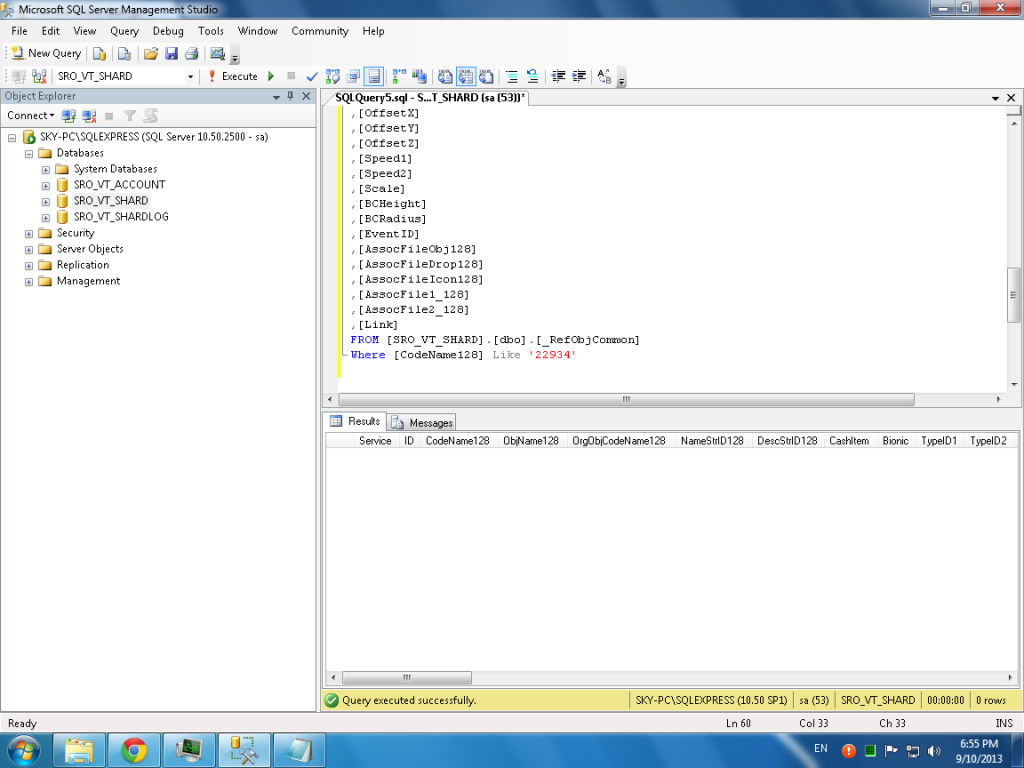Click the query editor vertical scrollbar thumb
The image size is (1024, 768).
click(1014, 295)
